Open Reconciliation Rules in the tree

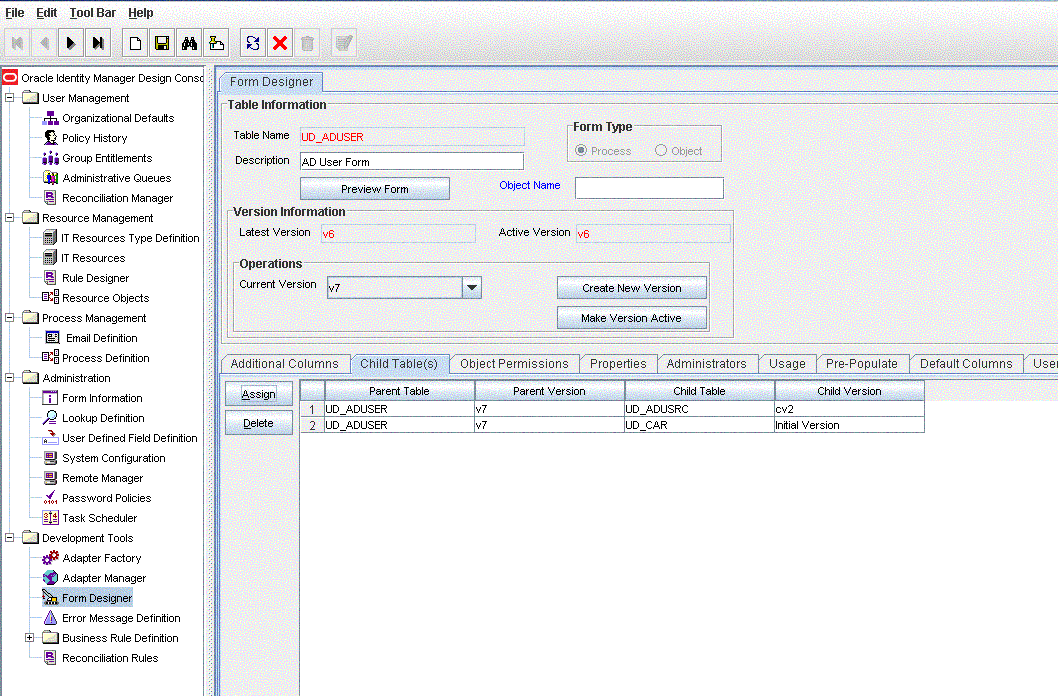[x=110, y=658]
